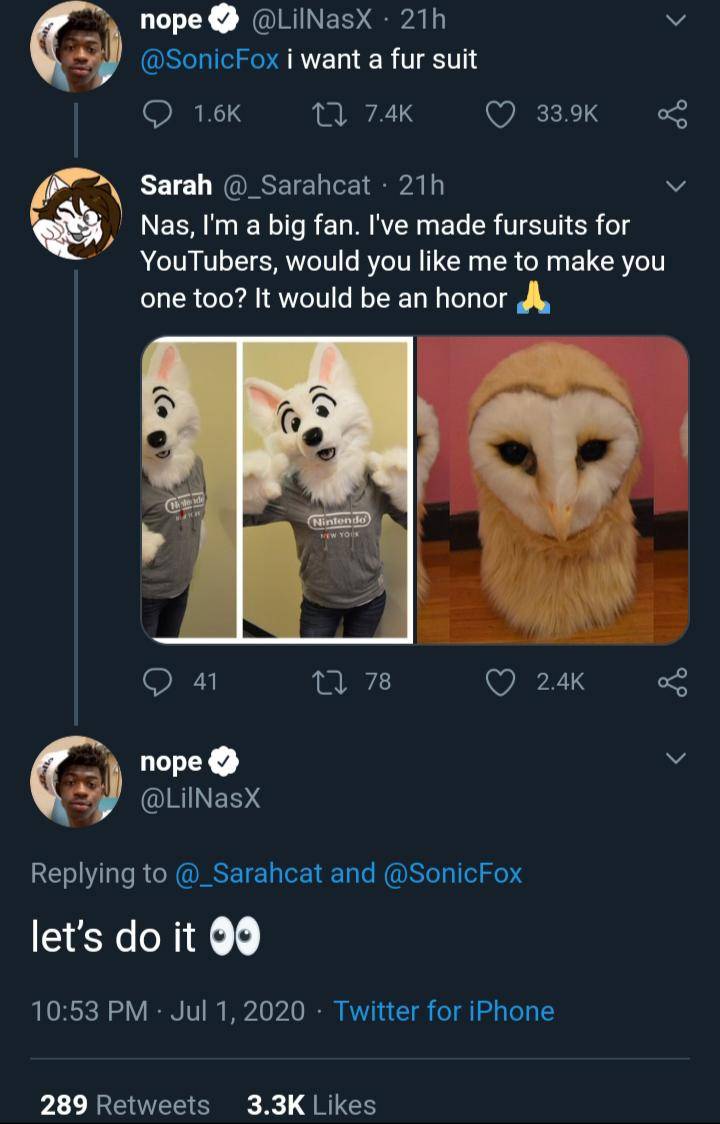Tap the Twitter for iPhone source link

click(x=443, y=1011)
